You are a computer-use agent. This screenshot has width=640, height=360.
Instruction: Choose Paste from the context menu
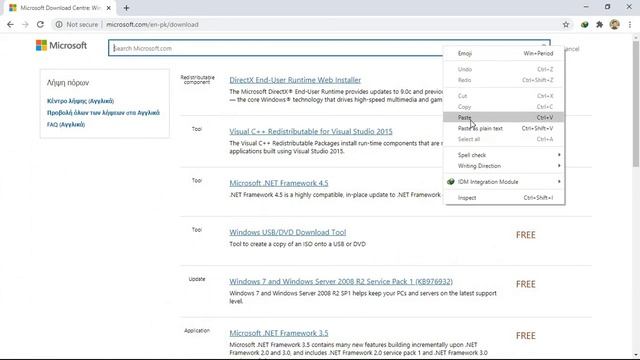tap(504, 118)
